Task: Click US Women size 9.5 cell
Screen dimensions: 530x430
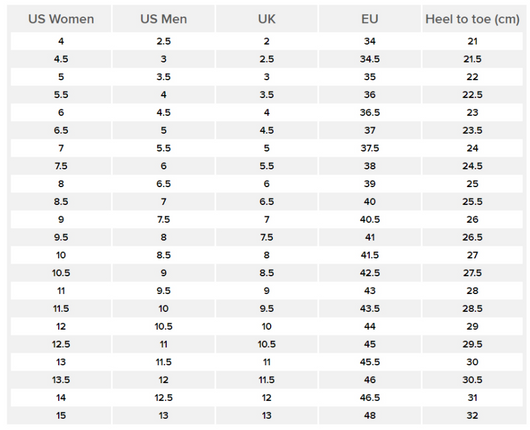Action: 61,237
